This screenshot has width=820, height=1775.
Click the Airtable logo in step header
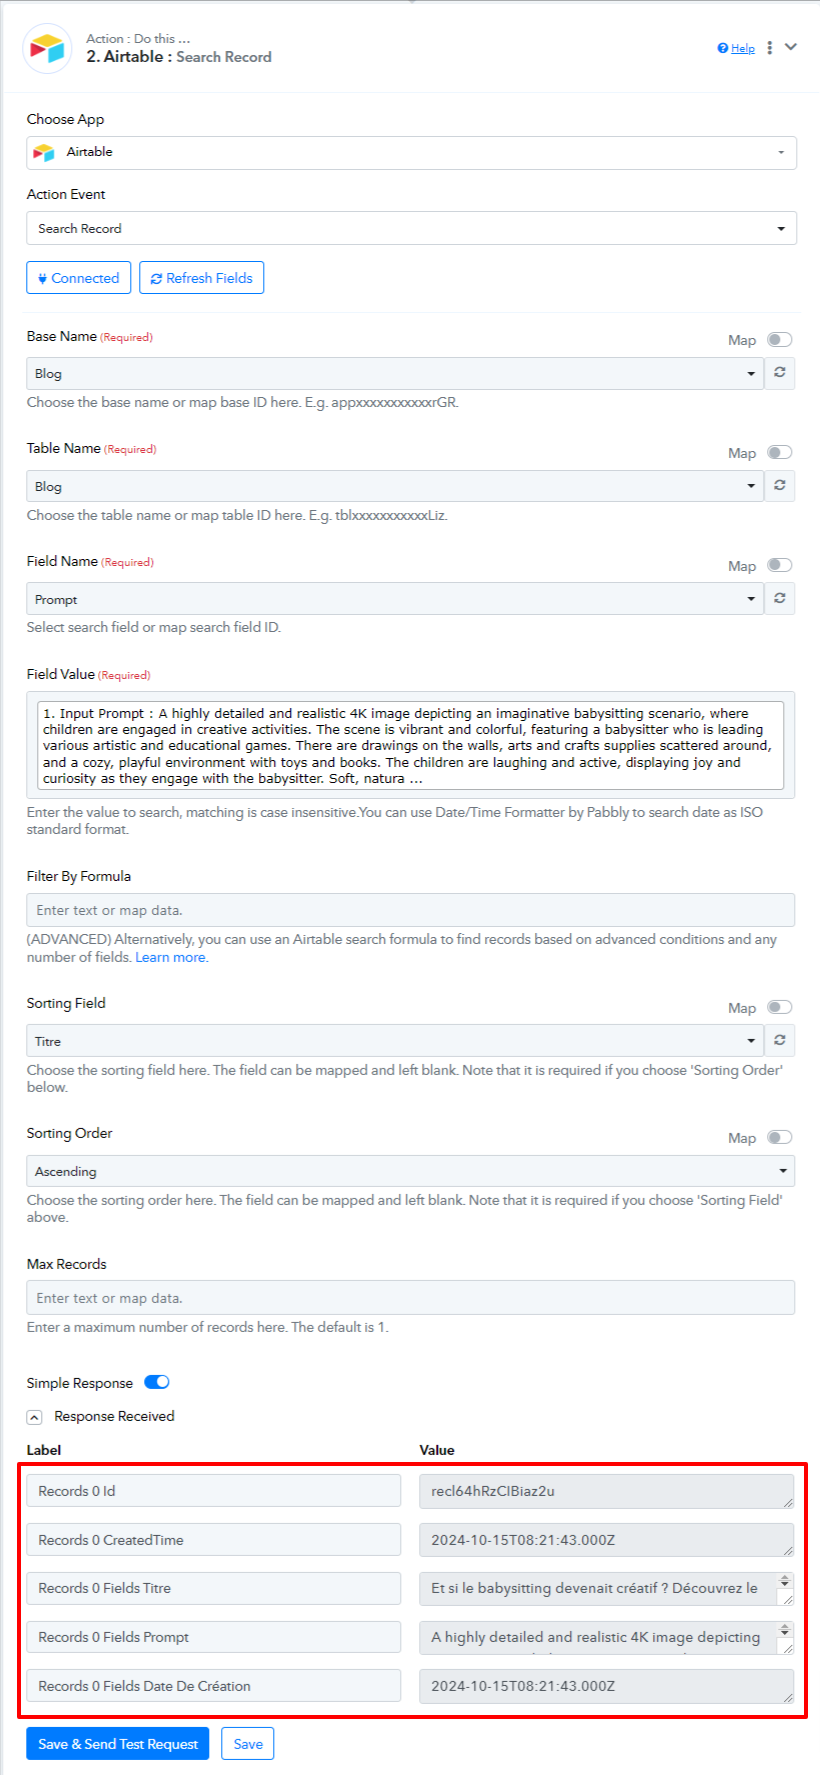[x=47, y=48]
